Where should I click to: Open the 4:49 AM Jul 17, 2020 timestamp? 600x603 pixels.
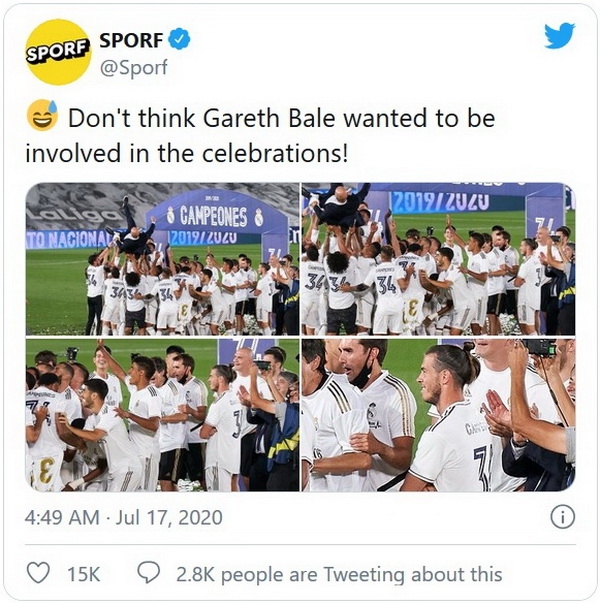click(123, 517)
